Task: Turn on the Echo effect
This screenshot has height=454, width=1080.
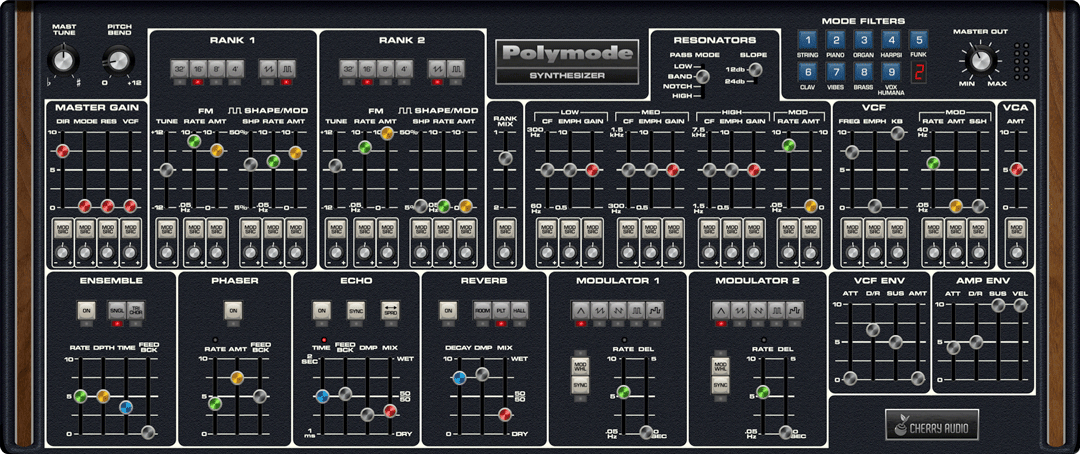Action: click(321, 310)
